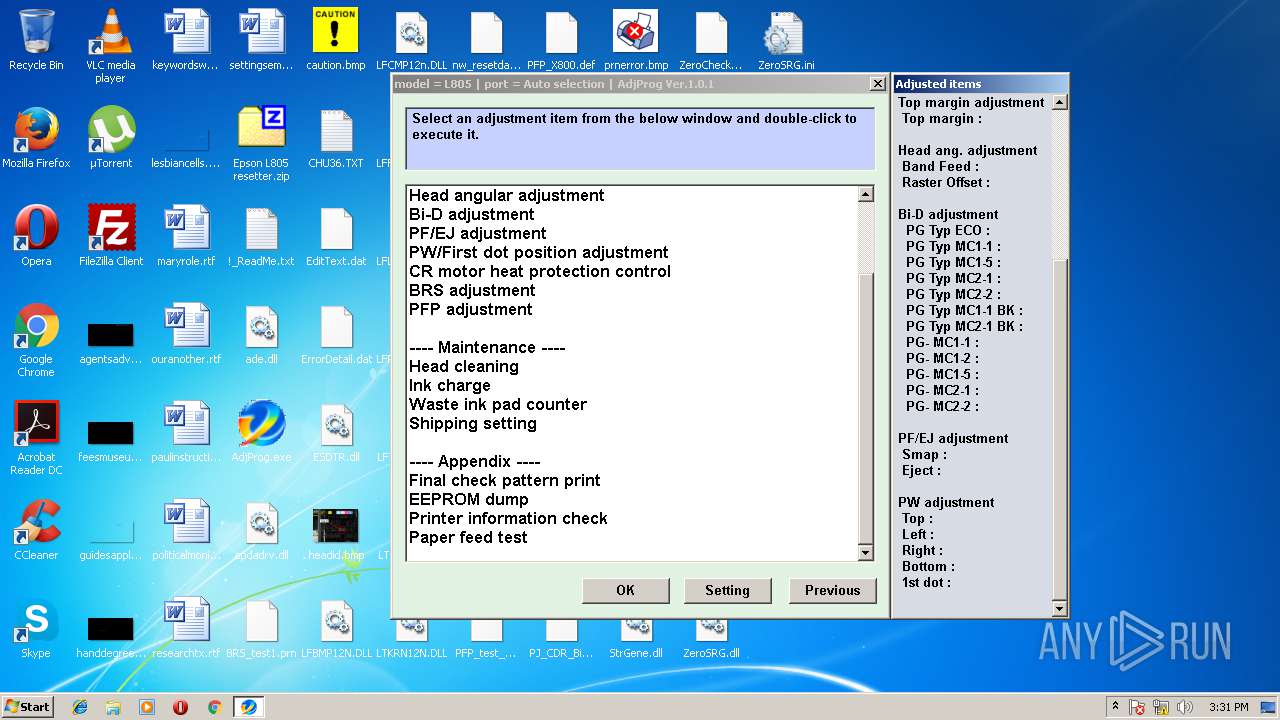Select the EditText.dat file icon

[x=336, y=236]
